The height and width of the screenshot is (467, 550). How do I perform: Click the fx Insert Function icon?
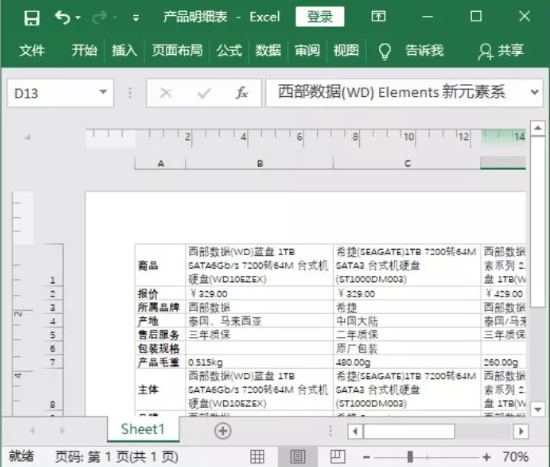[x=242, y=93]
